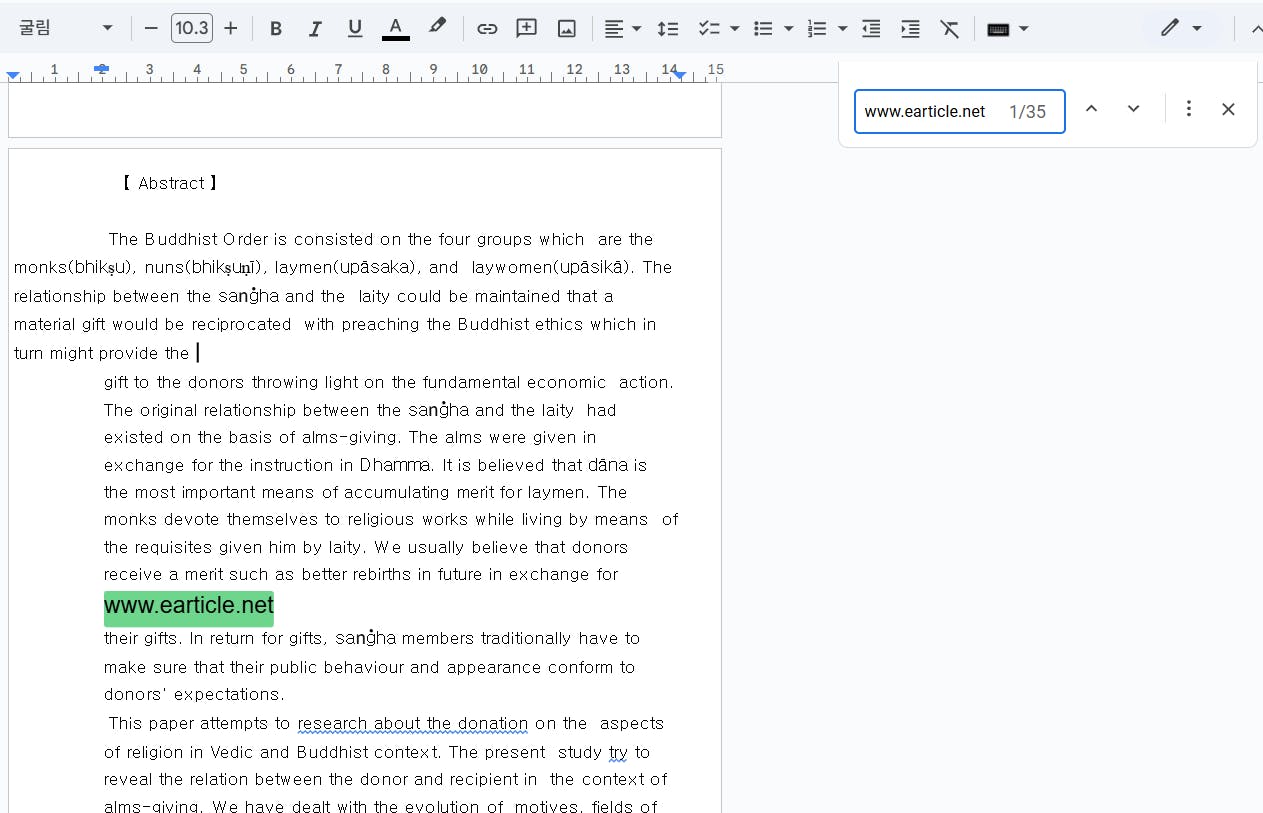1263x813 pixels.
Task: Toggle italic formatting
Action: (315, 29)
